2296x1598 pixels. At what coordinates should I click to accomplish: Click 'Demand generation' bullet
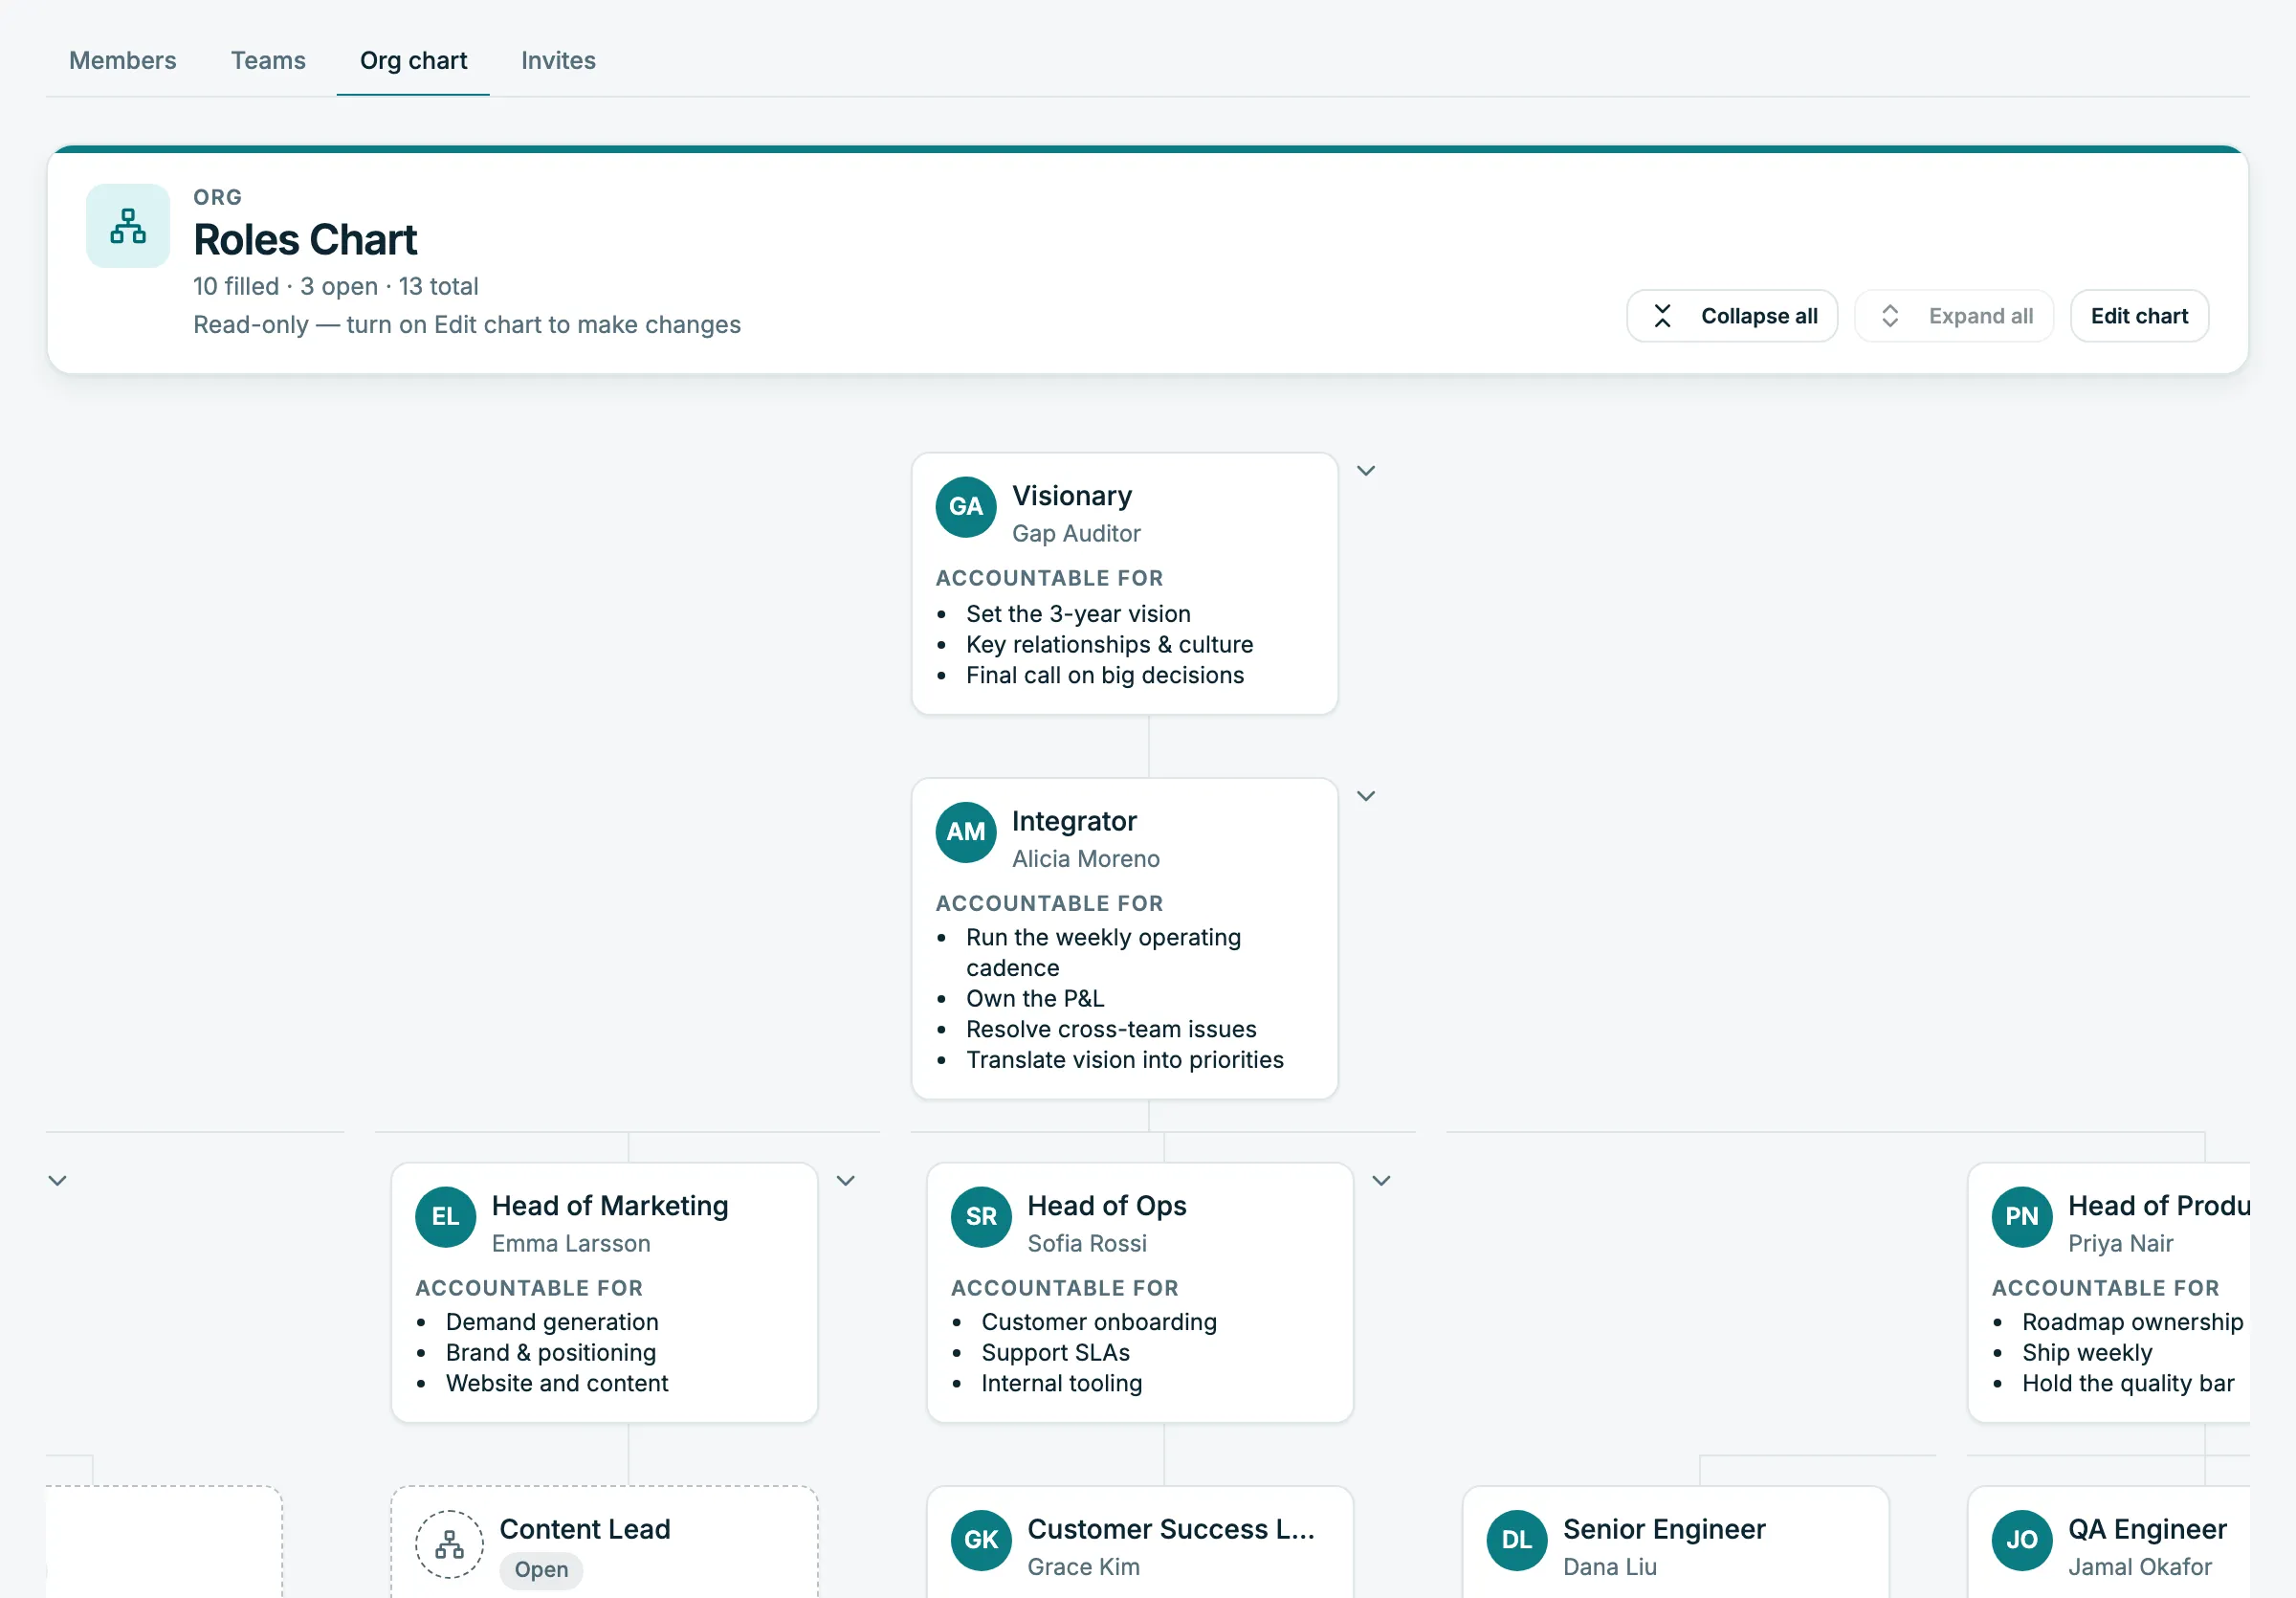[x=552, y=1323]
